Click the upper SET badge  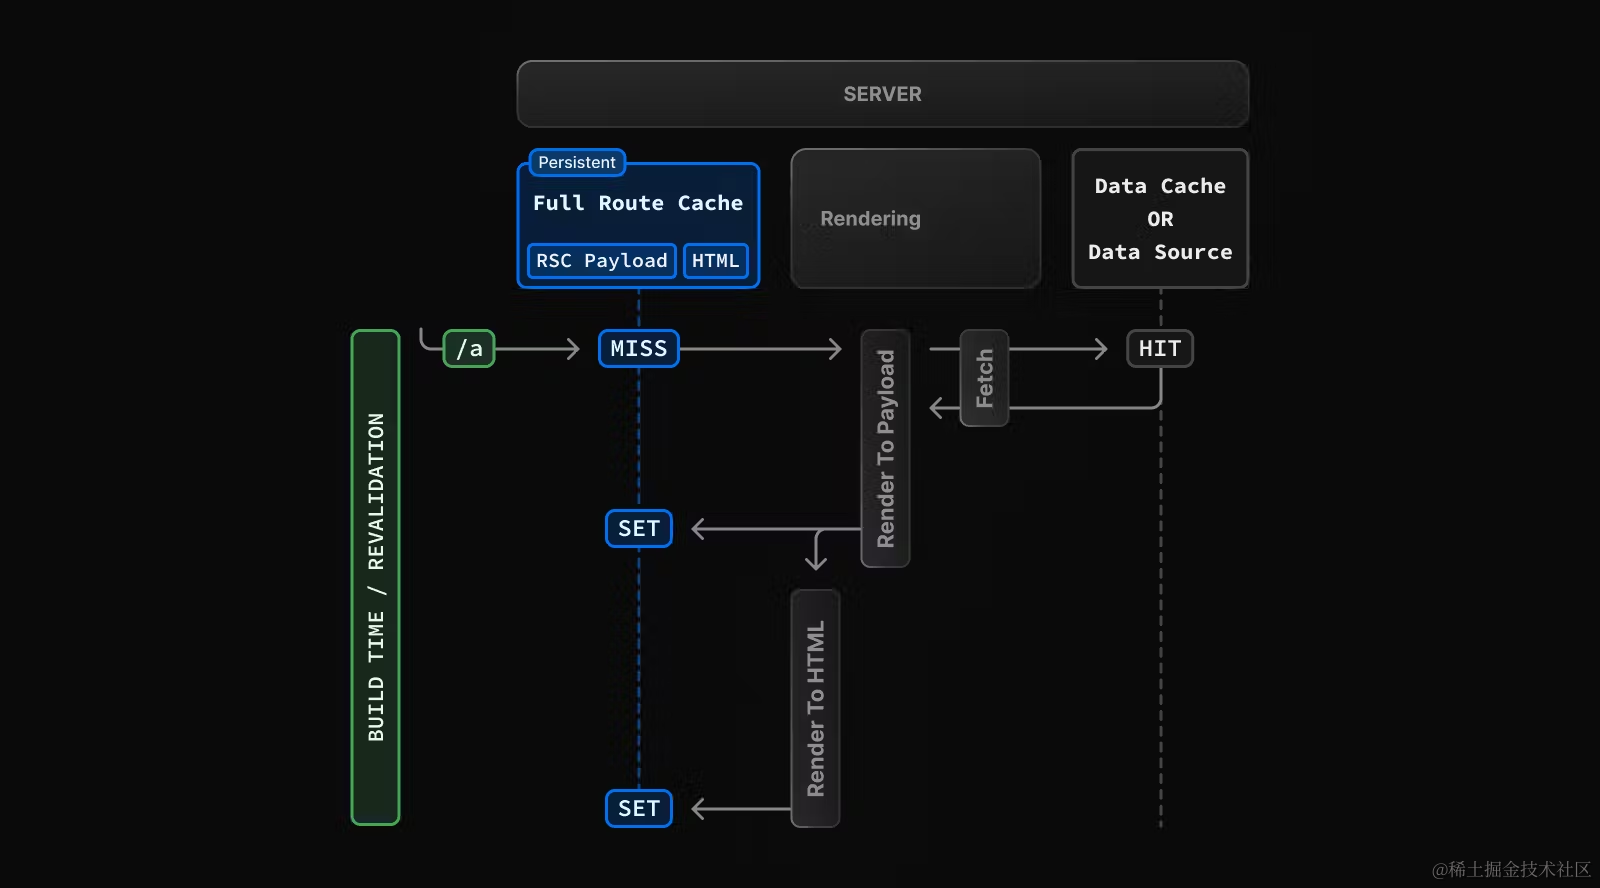tap(639, 529)
